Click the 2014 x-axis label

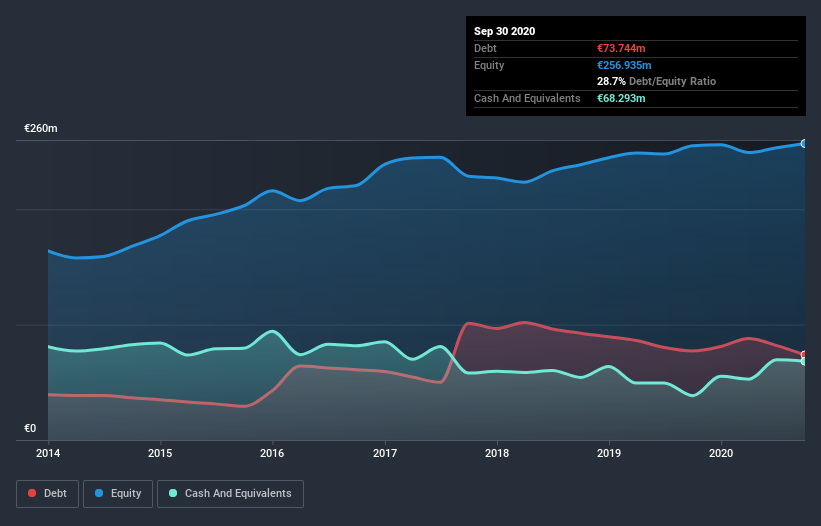point(48,453)
